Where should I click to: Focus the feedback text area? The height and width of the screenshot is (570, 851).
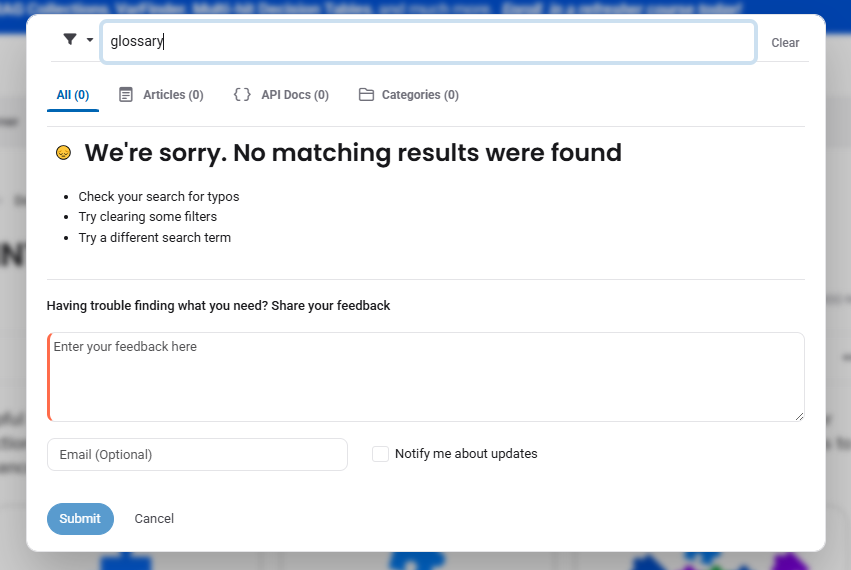pos(426,377)
